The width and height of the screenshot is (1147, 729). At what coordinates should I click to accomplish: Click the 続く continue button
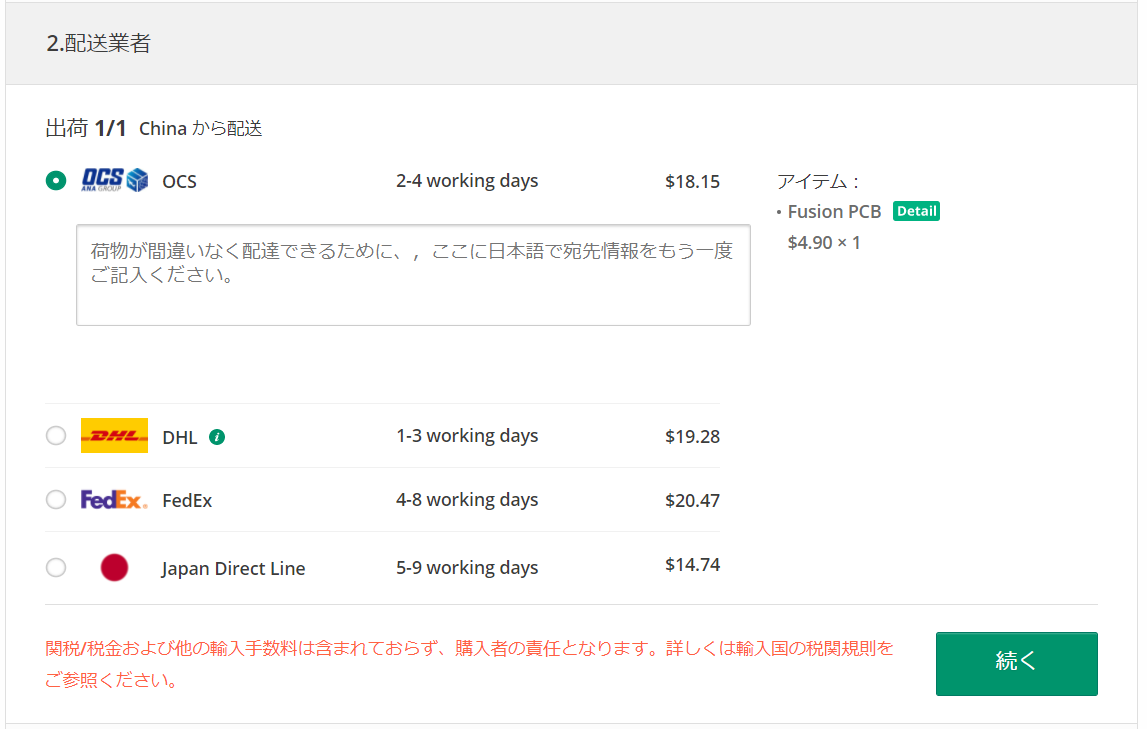pos(1016,663)
